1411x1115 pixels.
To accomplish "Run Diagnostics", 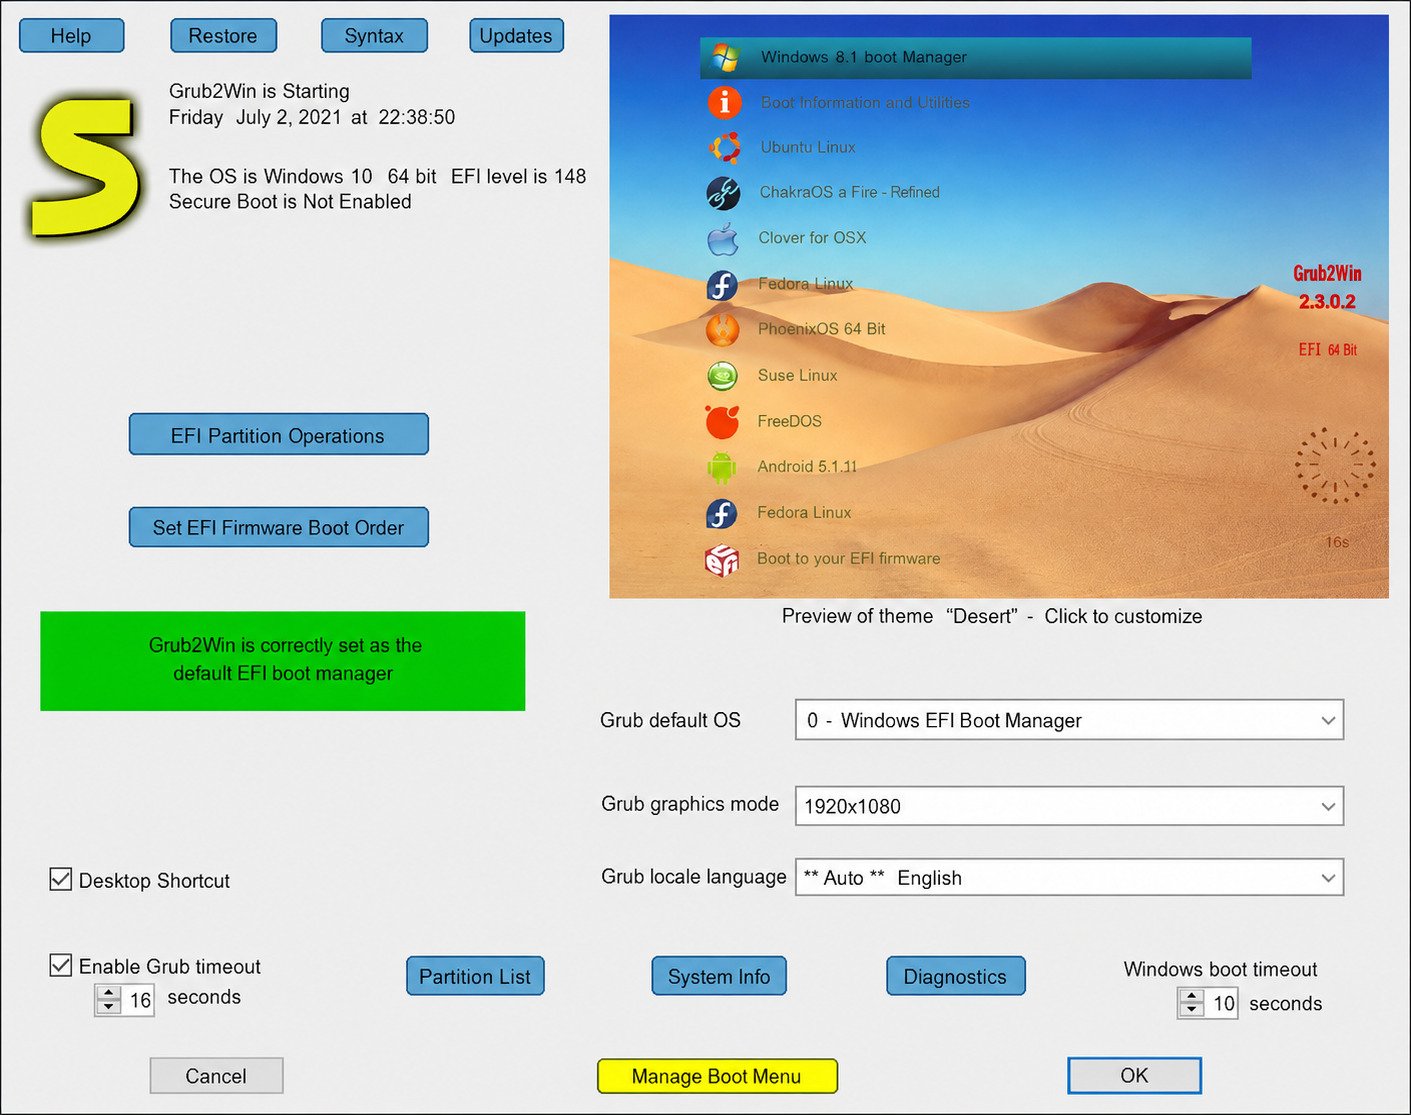I will coord(955,976).
